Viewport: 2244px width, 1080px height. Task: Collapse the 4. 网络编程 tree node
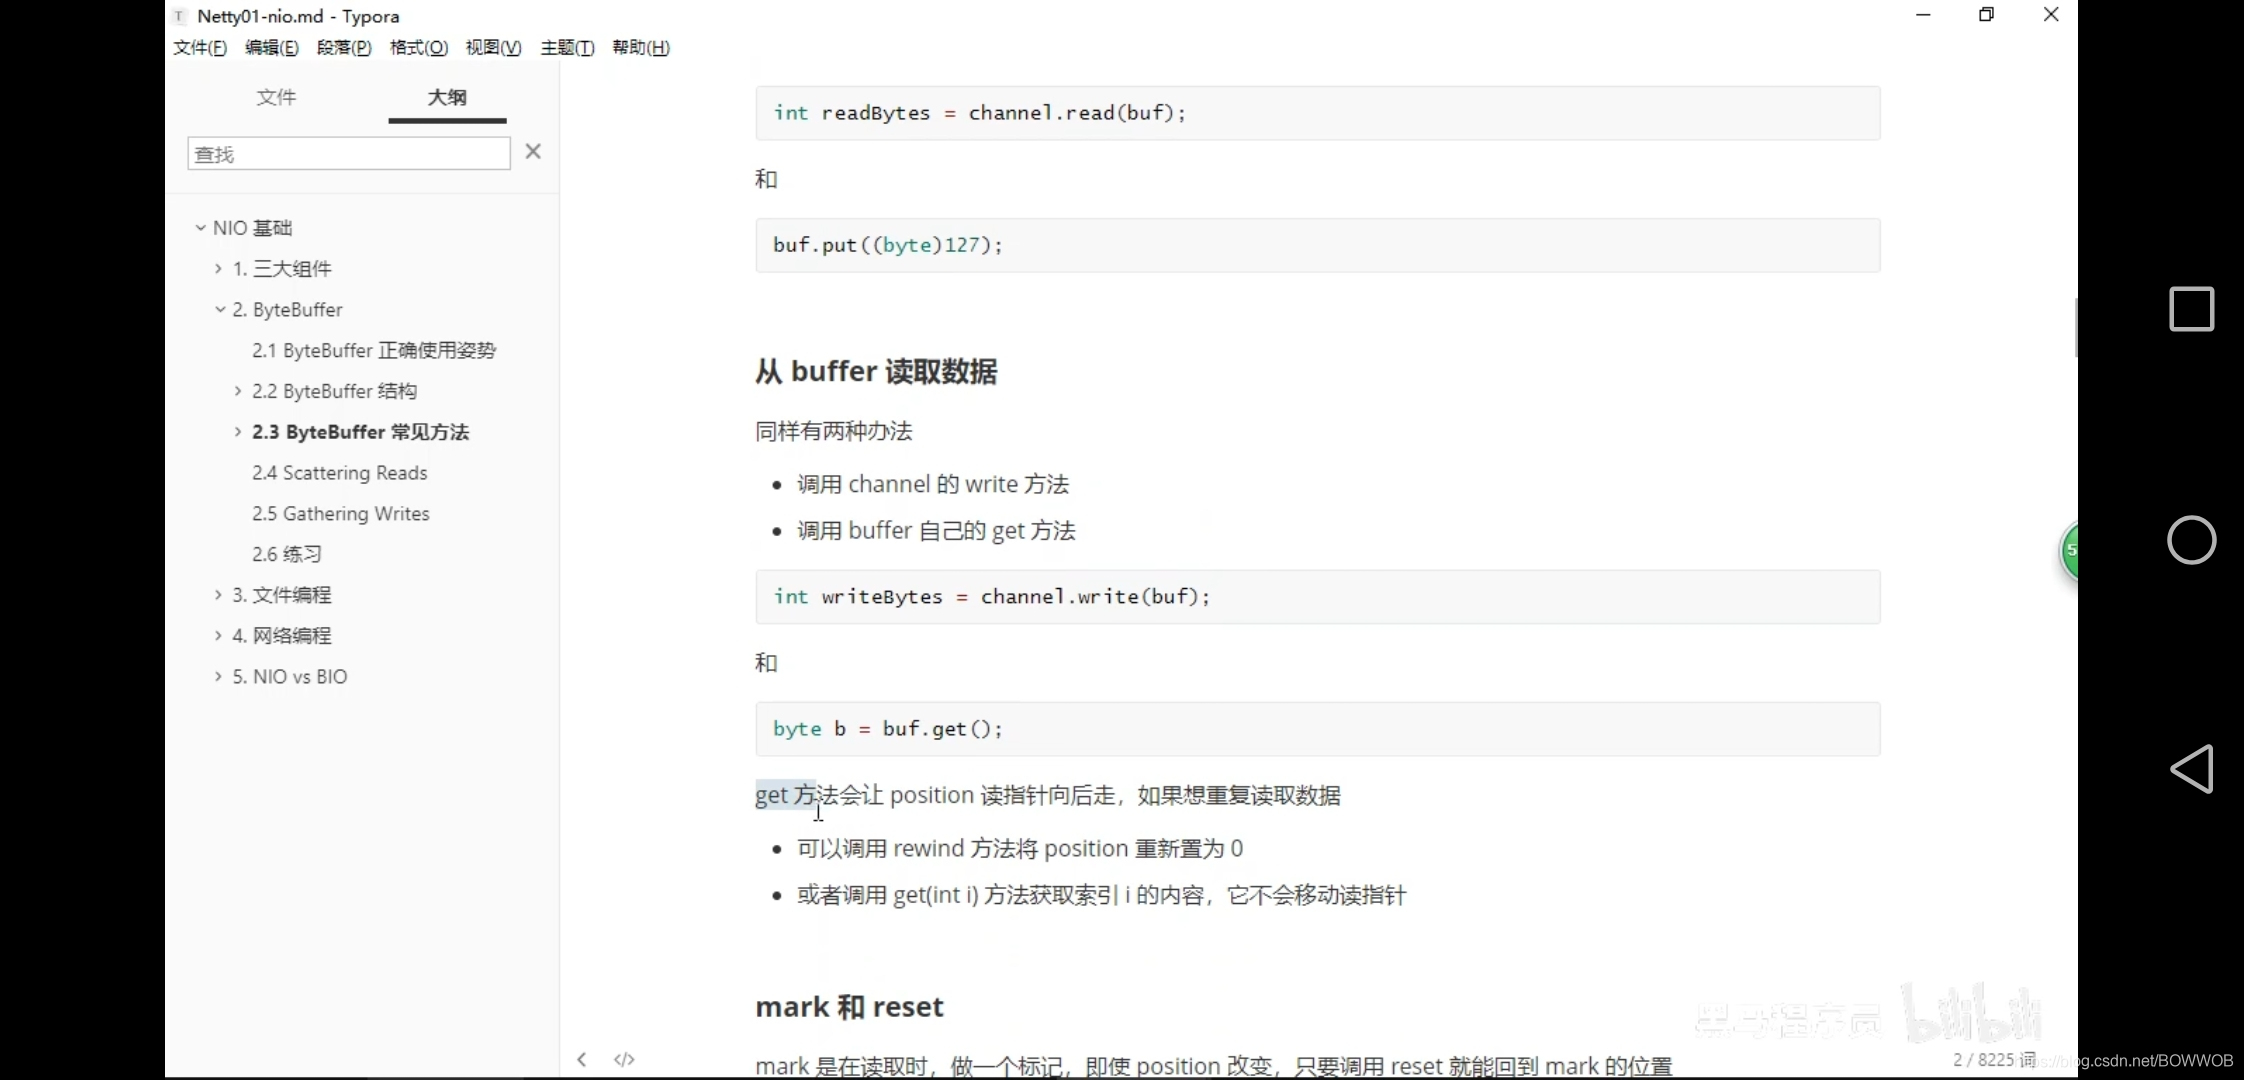click(x=219, y=635)
